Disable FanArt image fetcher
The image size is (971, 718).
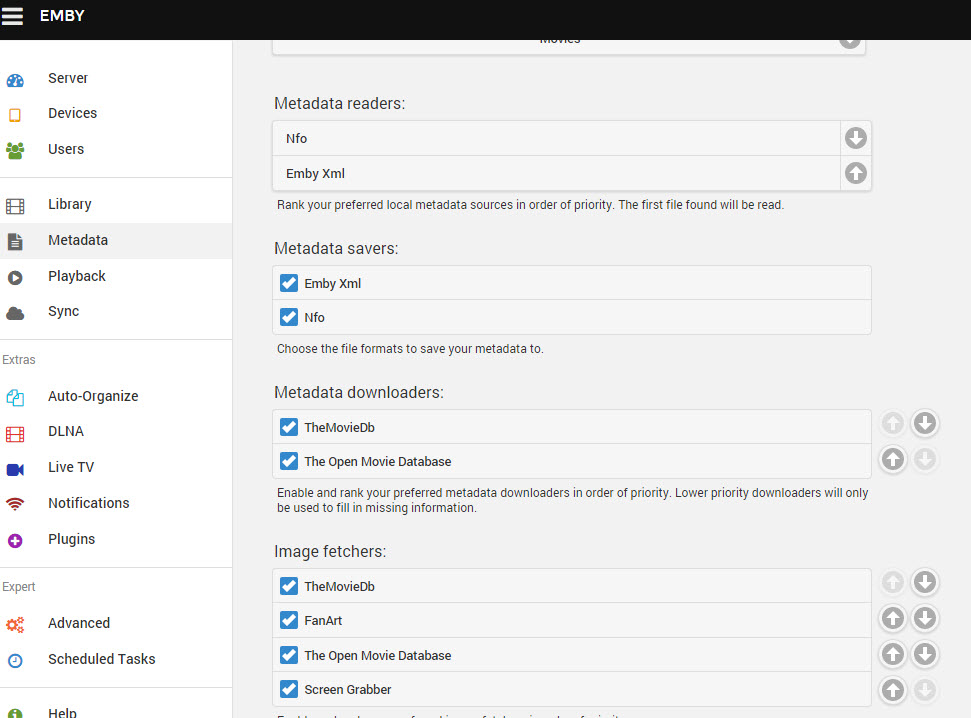coord(289,621)
